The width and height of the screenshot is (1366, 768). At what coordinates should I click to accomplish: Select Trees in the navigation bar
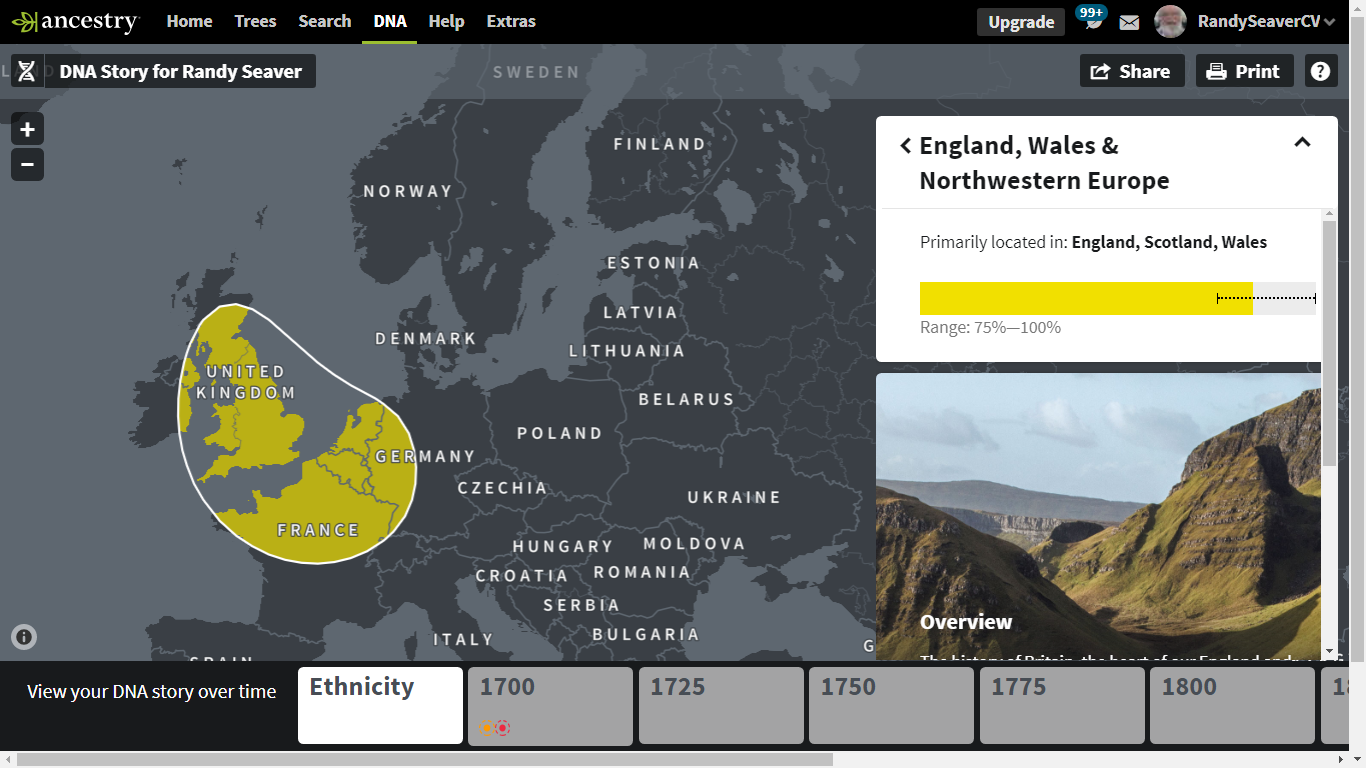[x=255, y=20]
